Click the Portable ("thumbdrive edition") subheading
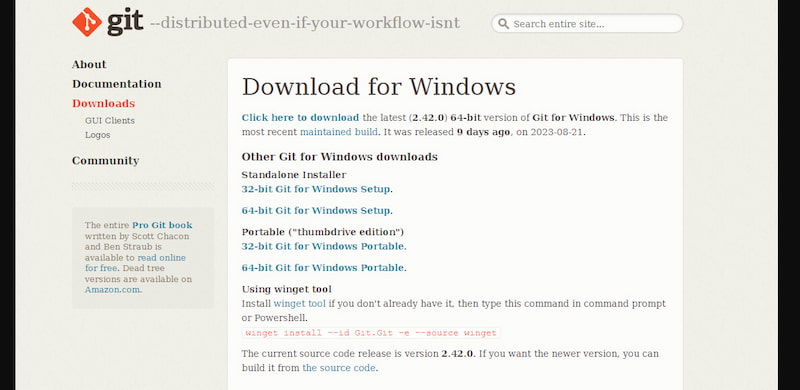 coord(323,232)
